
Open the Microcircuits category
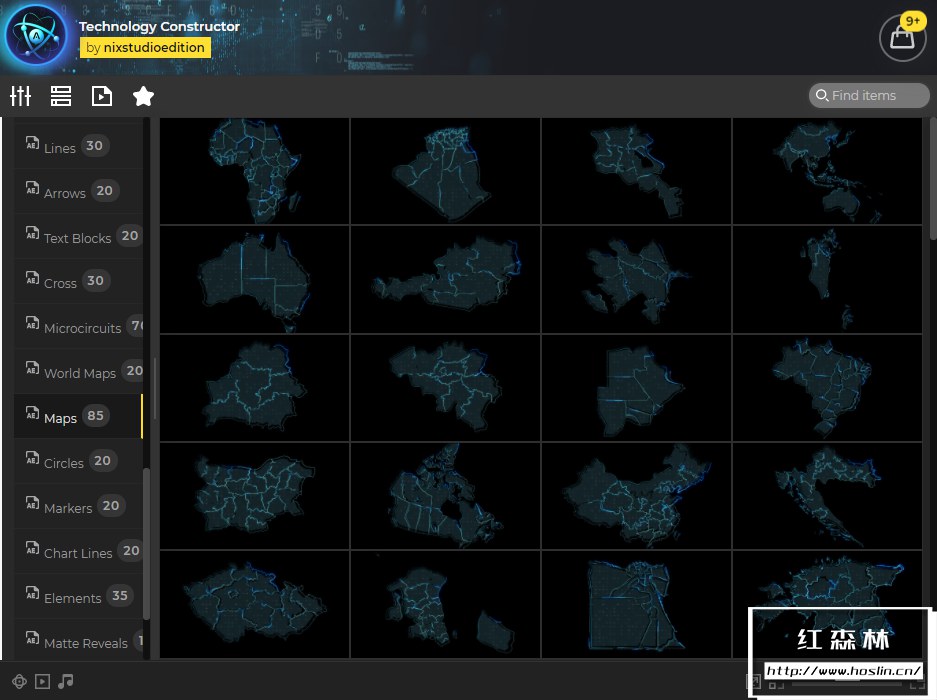point(78,326)
